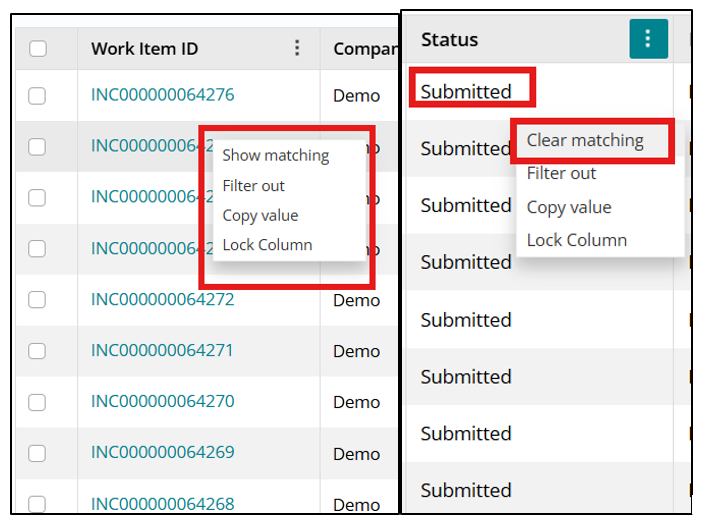Tick the checkbox beside INC000000064270
The width and height of the screenshot is (701, 526).
[37, 402]
